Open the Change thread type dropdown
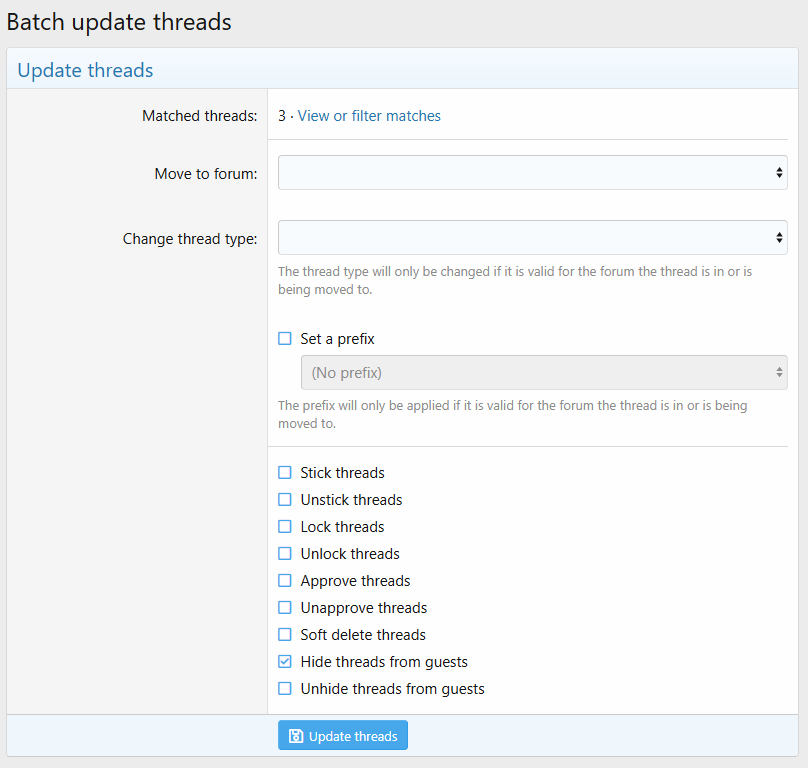The image size is (808, 768). click(x=532, y=238)
